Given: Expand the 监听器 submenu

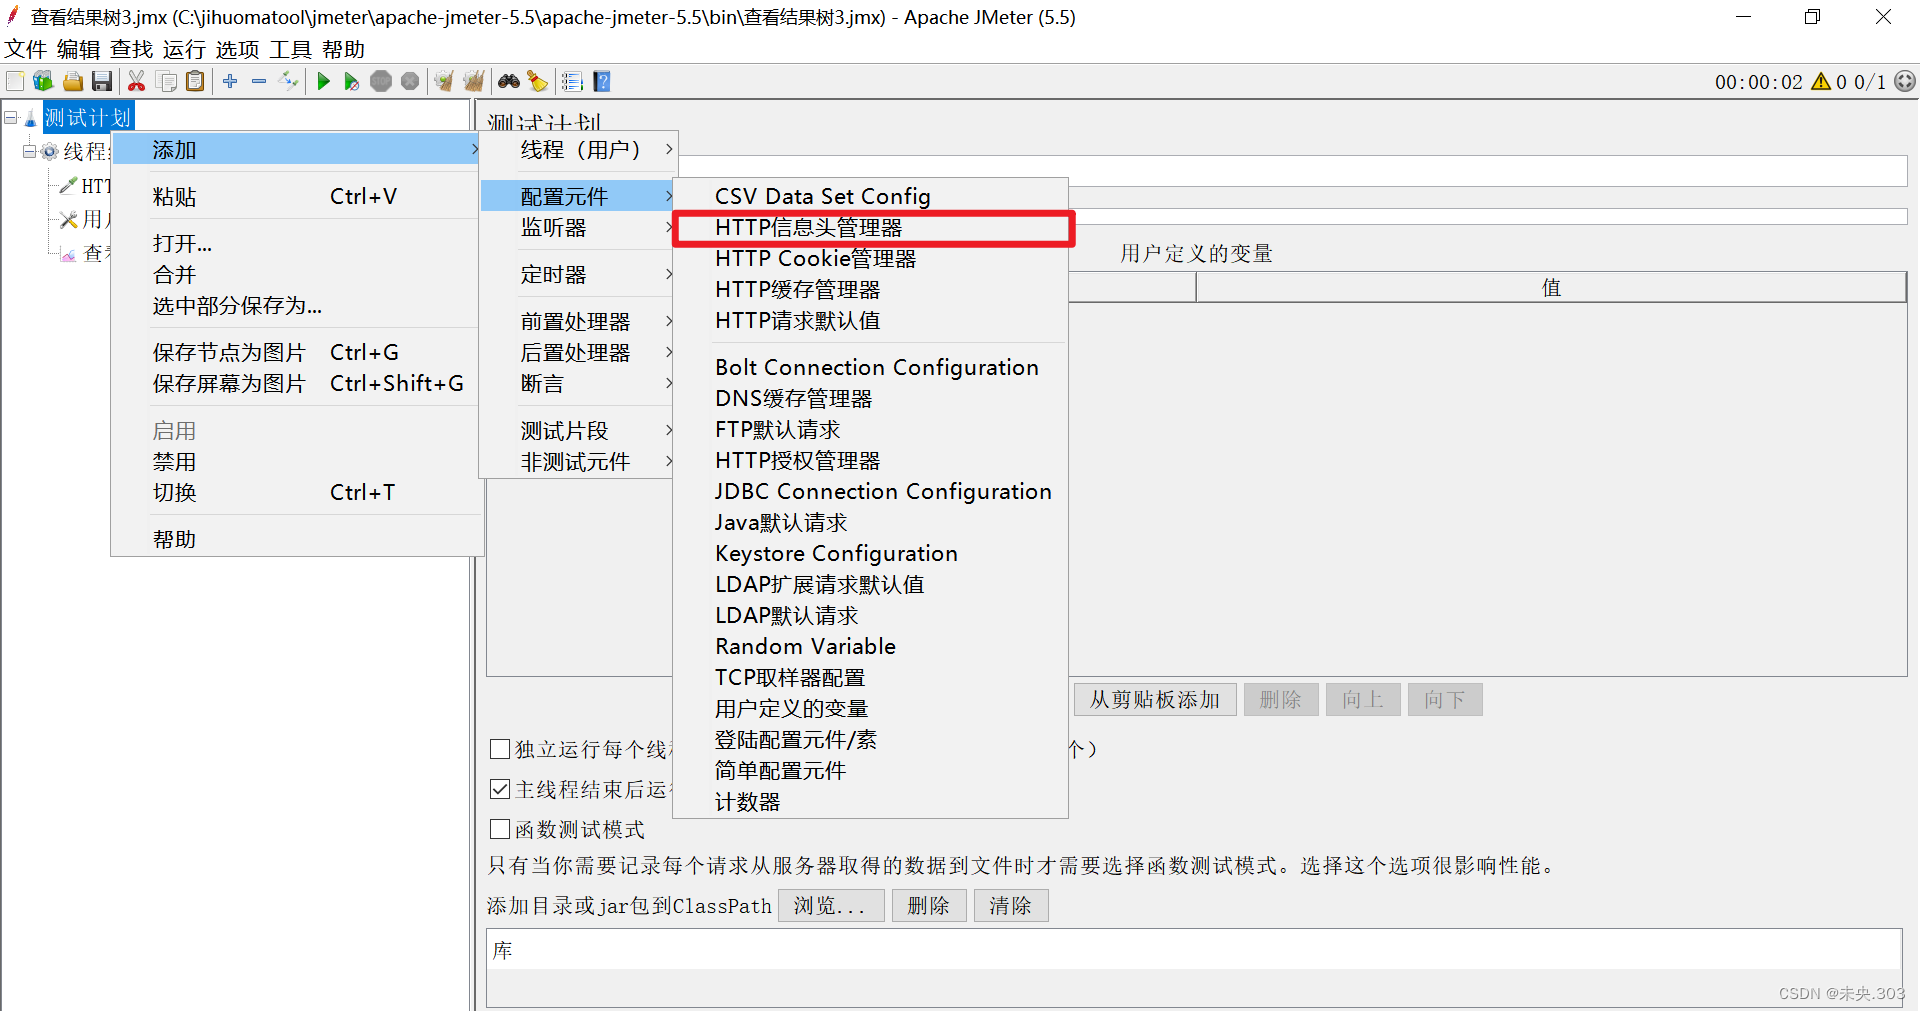Looking at the screenshot, I should click(578, 228).
